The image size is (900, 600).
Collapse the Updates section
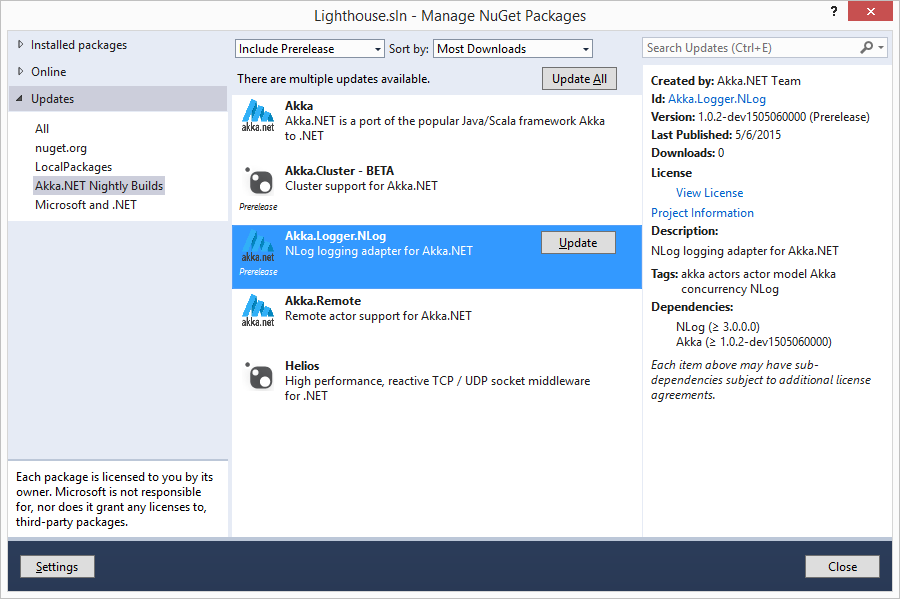[x=20, y=98]
